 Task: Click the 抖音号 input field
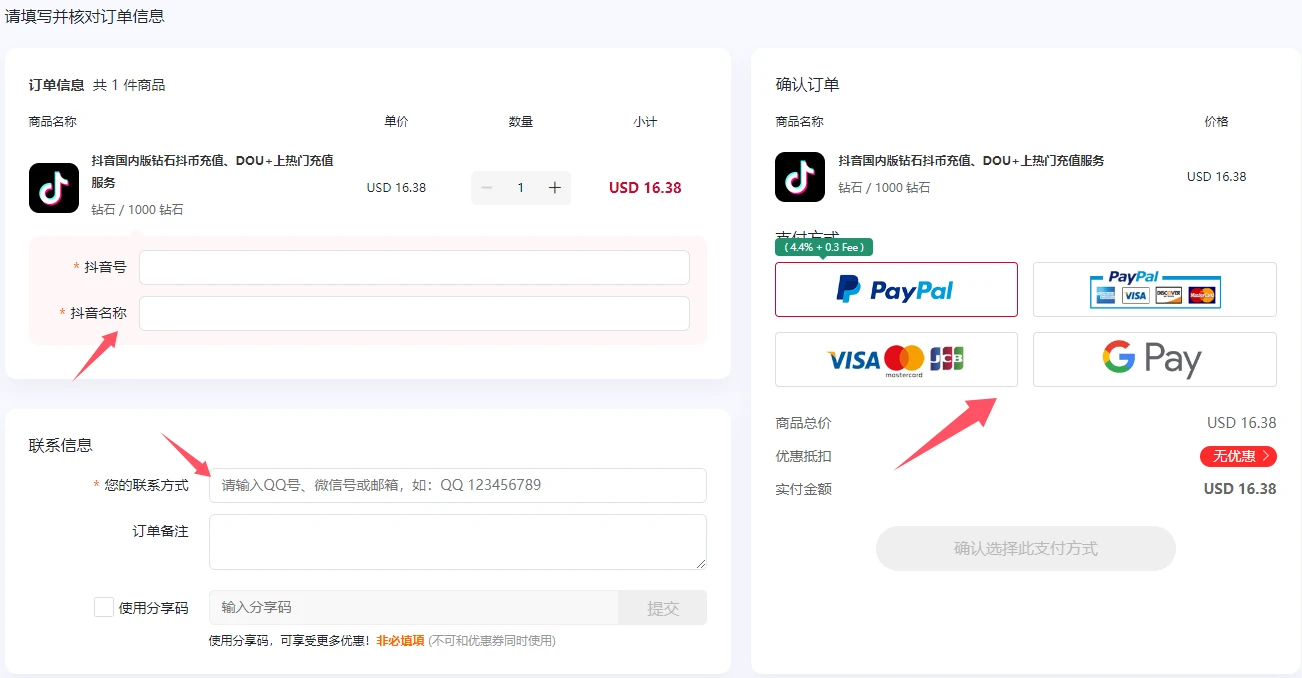414,267
